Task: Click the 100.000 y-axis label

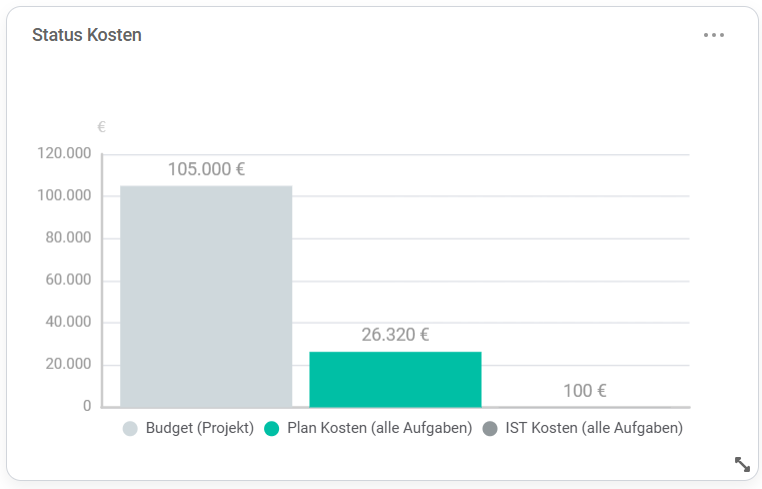Action: tap(65, 196)
